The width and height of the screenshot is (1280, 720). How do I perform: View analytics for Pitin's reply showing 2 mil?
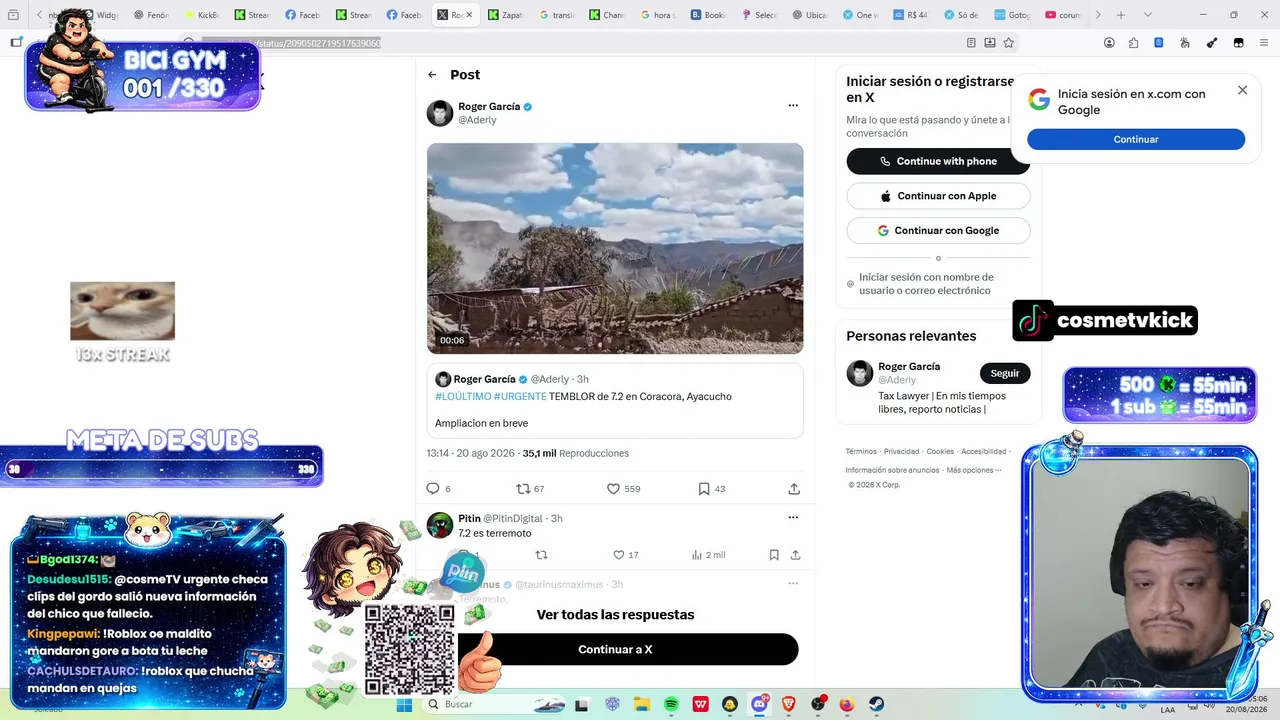(x=708, y=555)
